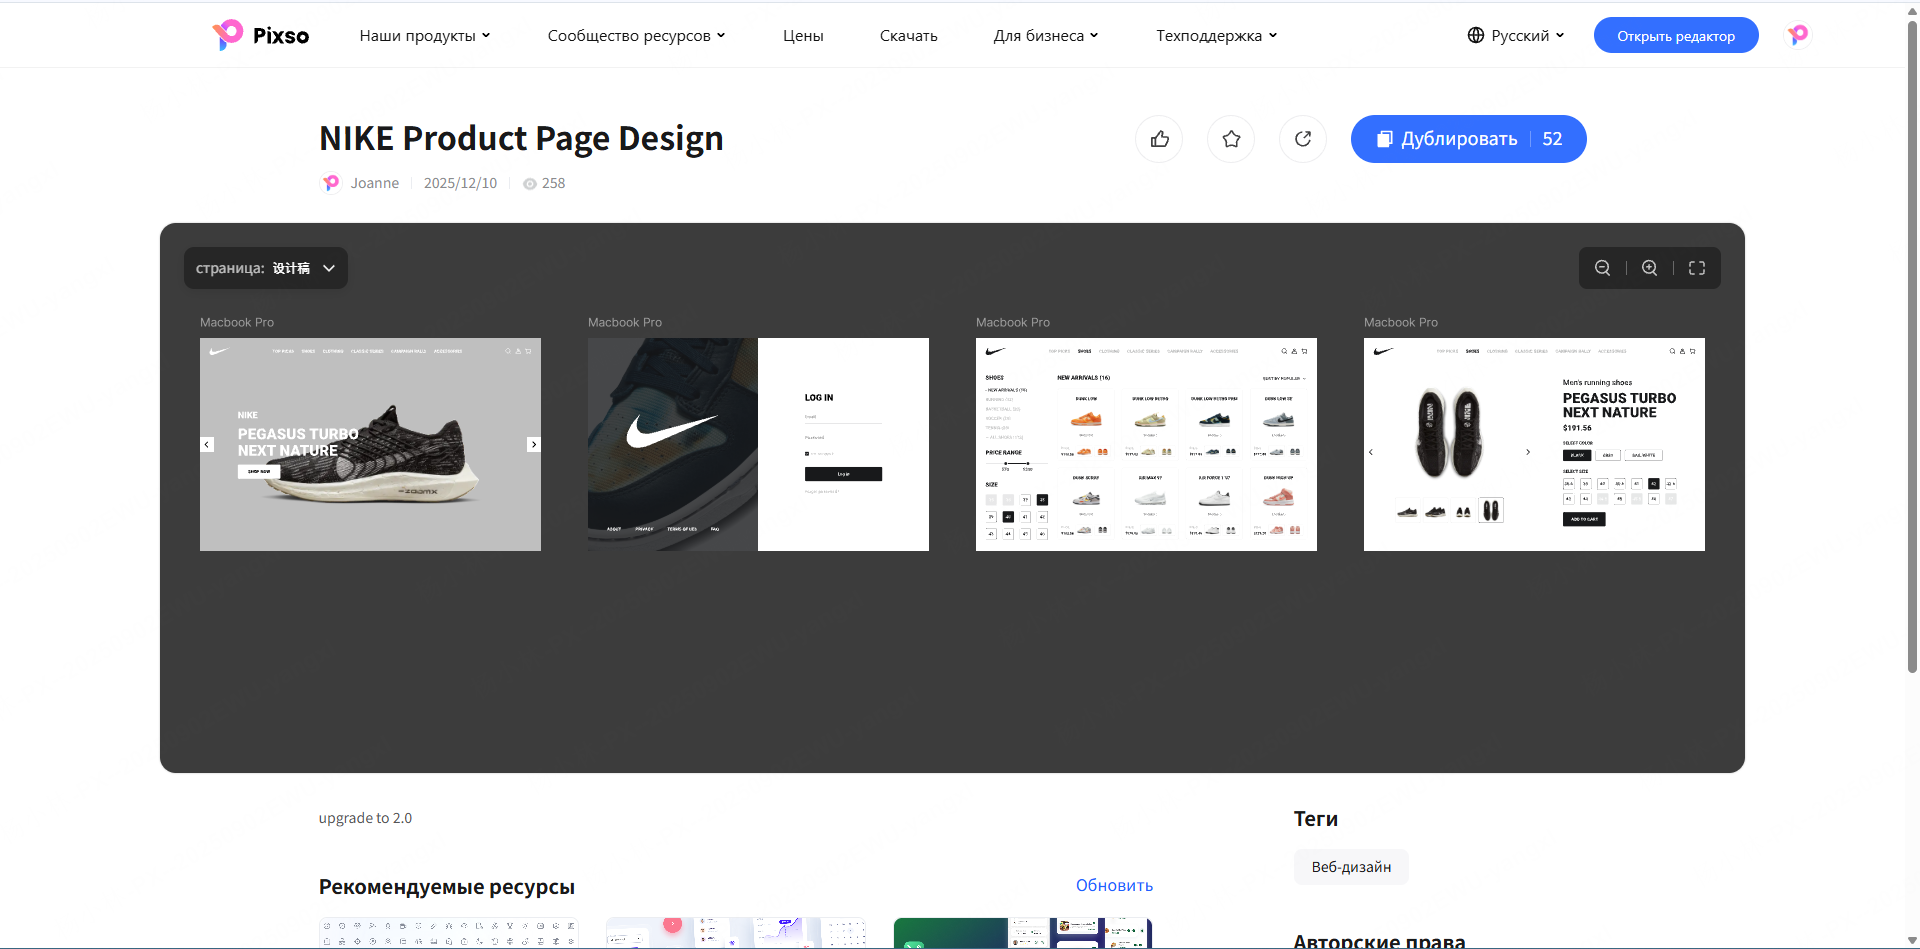Open the hero banner Macbook Pro frame
Image resolution: width=1920 pixels, height=949 pixels.
click(370, 444)
